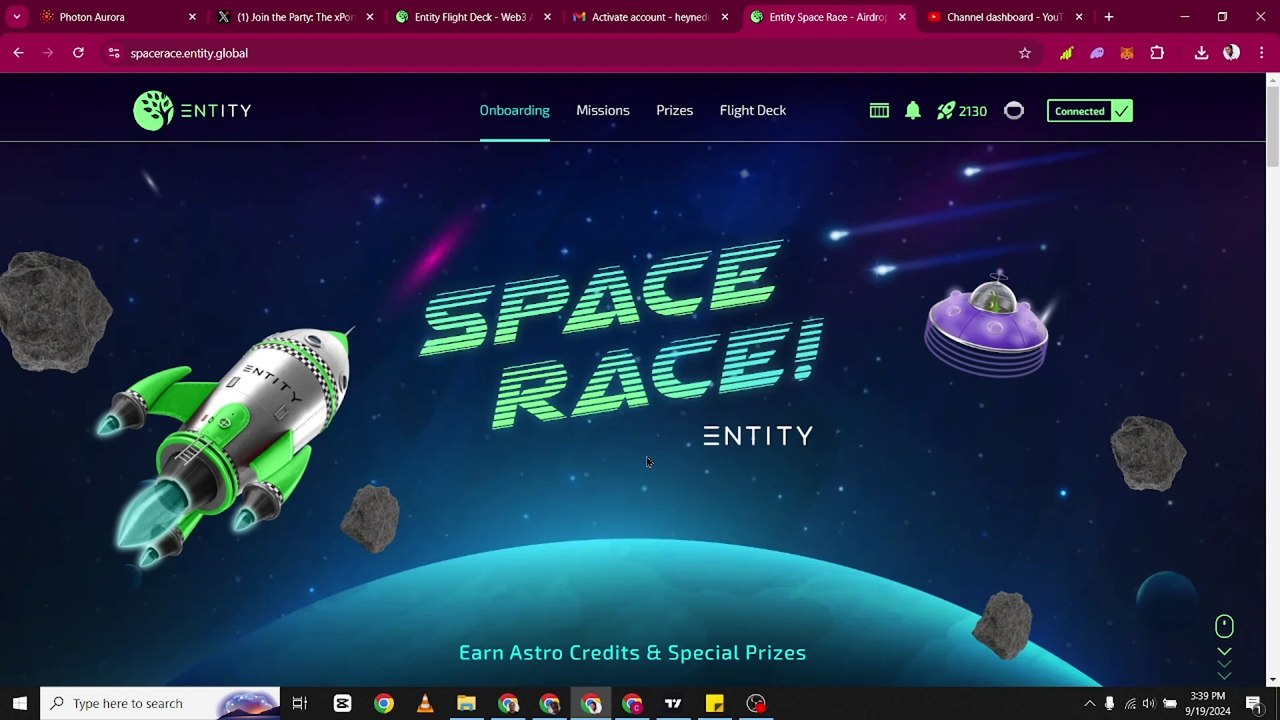Click the mouse scroll-down indicator

1224,626
